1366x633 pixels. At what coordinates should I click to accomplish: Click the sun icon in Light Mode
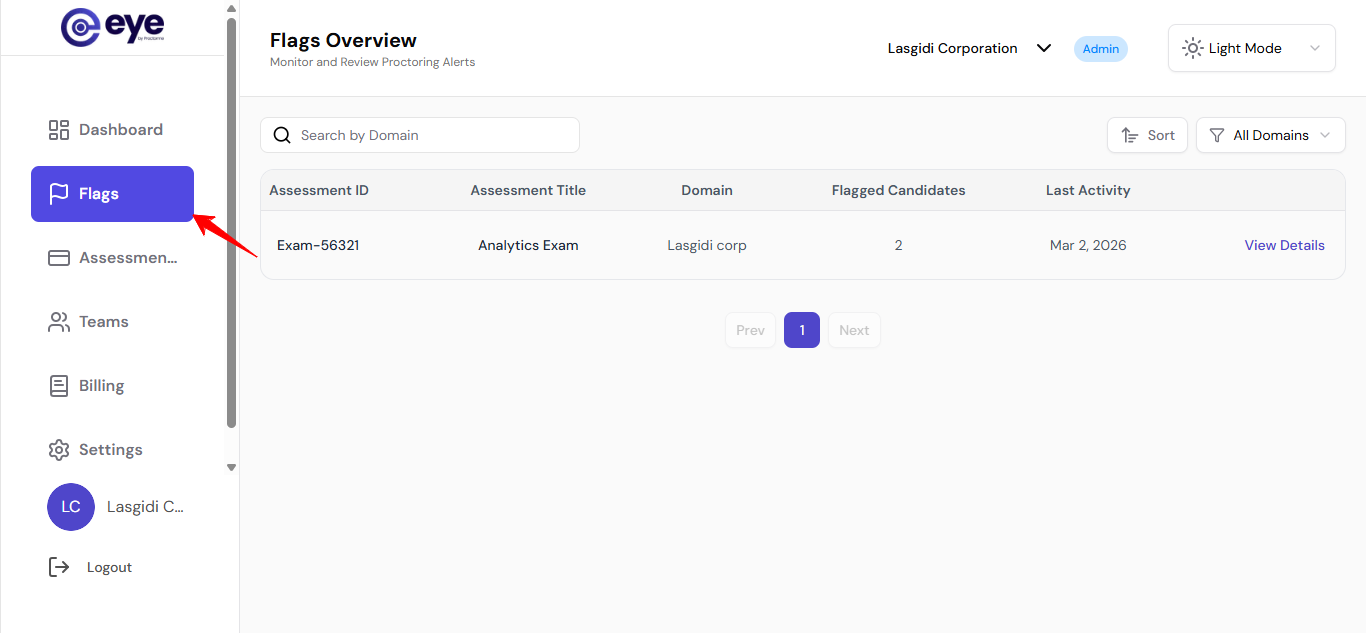(x=1192, y=48)
